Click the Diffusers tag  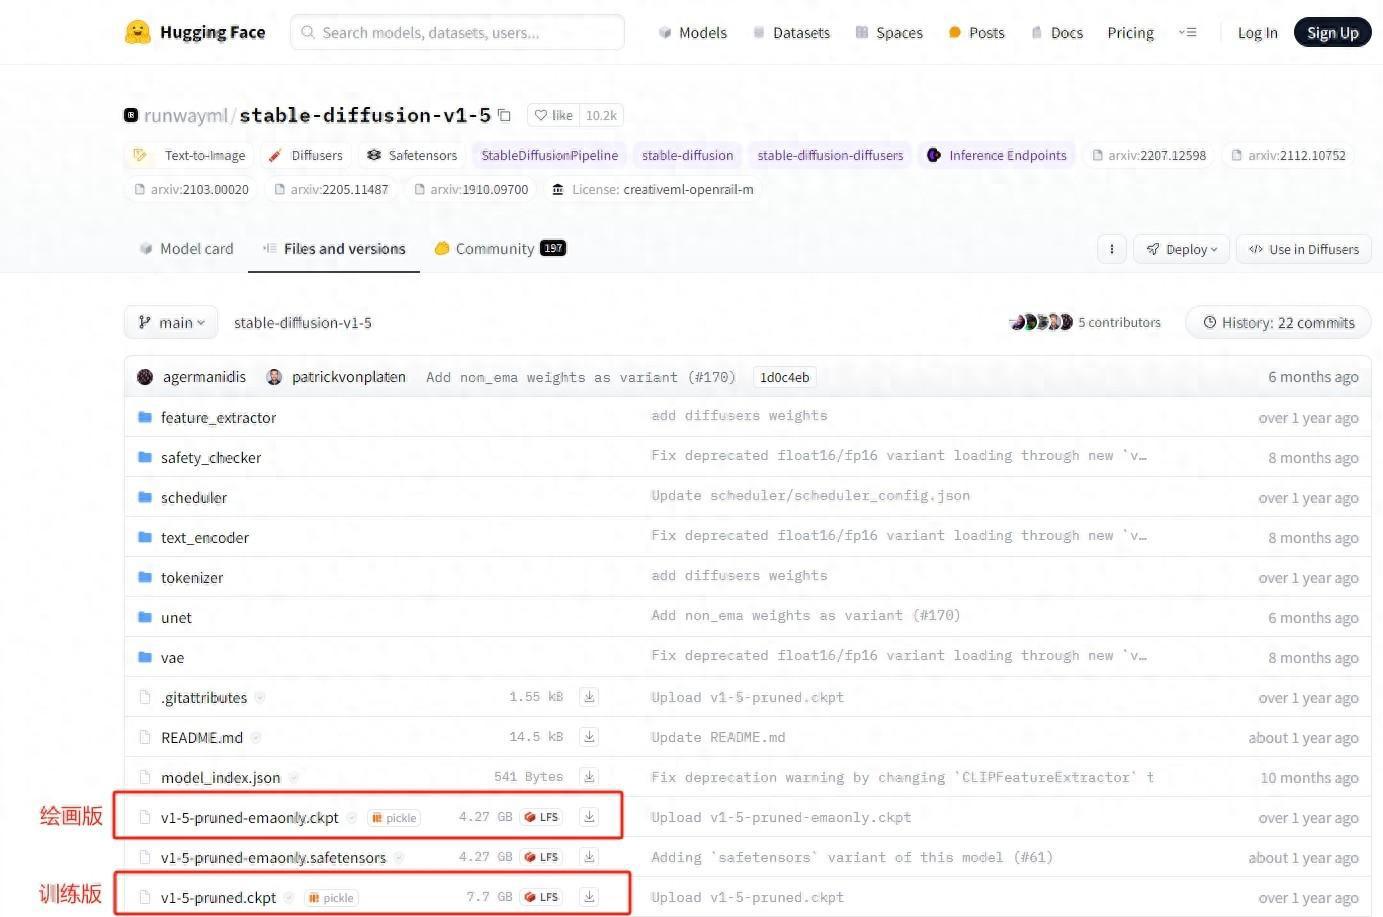[x=306, y=155]
